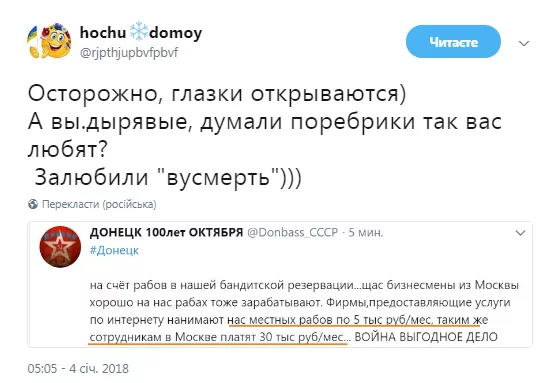Click the globe icon beside Перекласти
This screenshot has width=560, height=383.
pyautogui.click(x=33, y=204)
